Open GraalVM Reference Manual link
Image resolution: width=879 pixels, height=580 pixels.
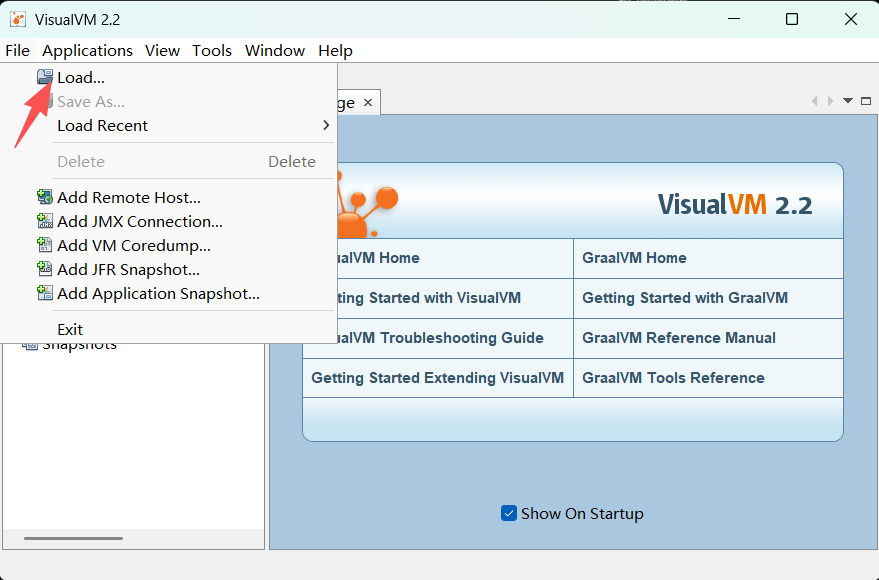point(679,338)
